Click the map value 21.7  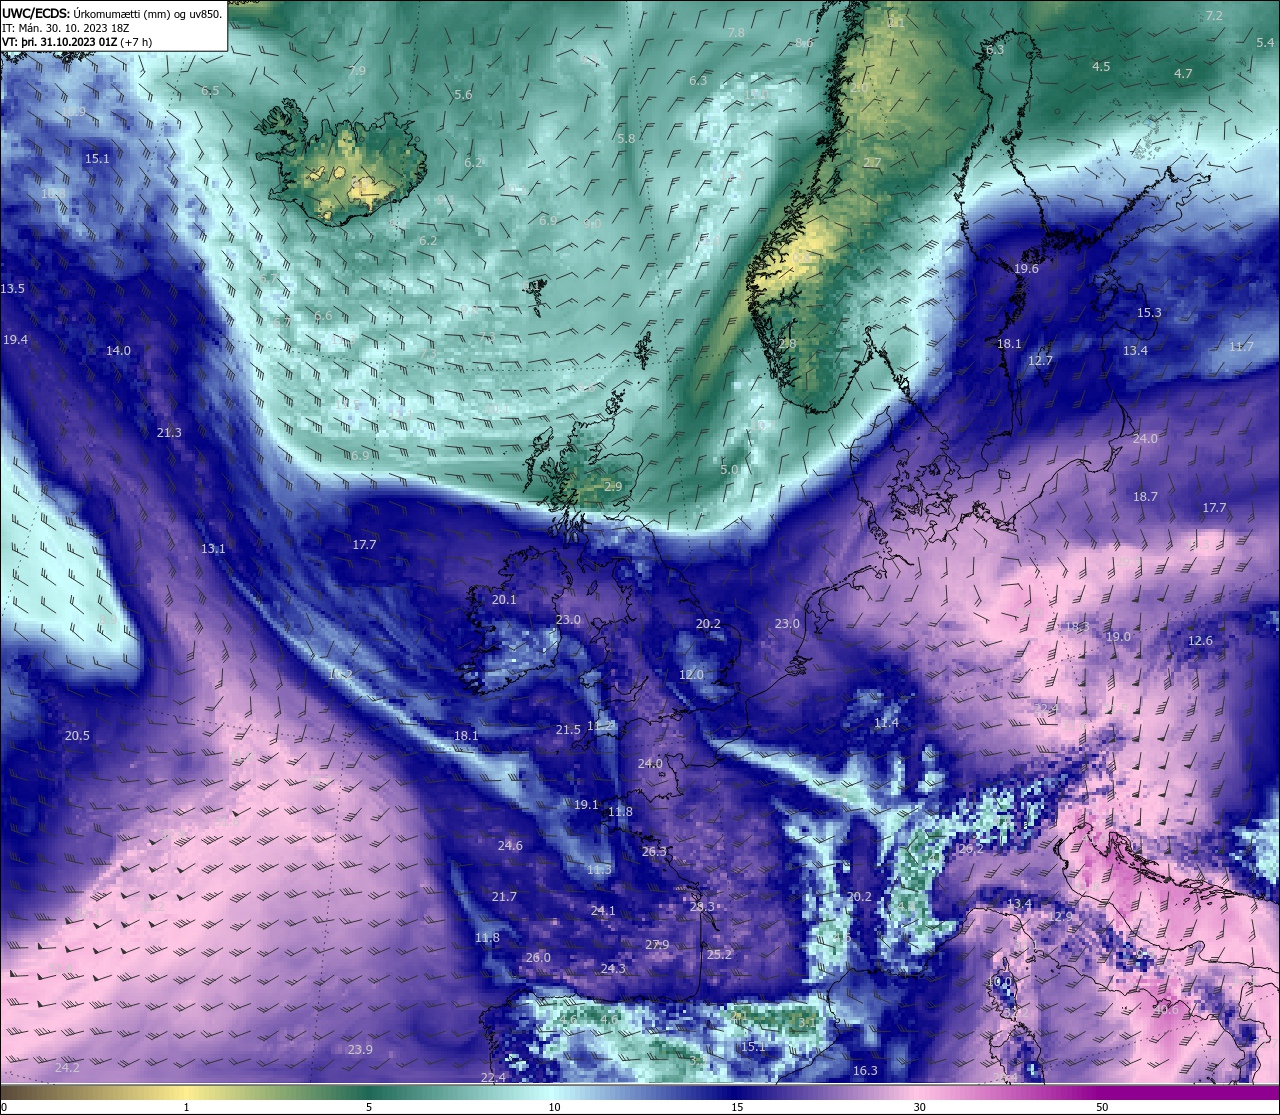pyautogui.click(x=504, y=897)
